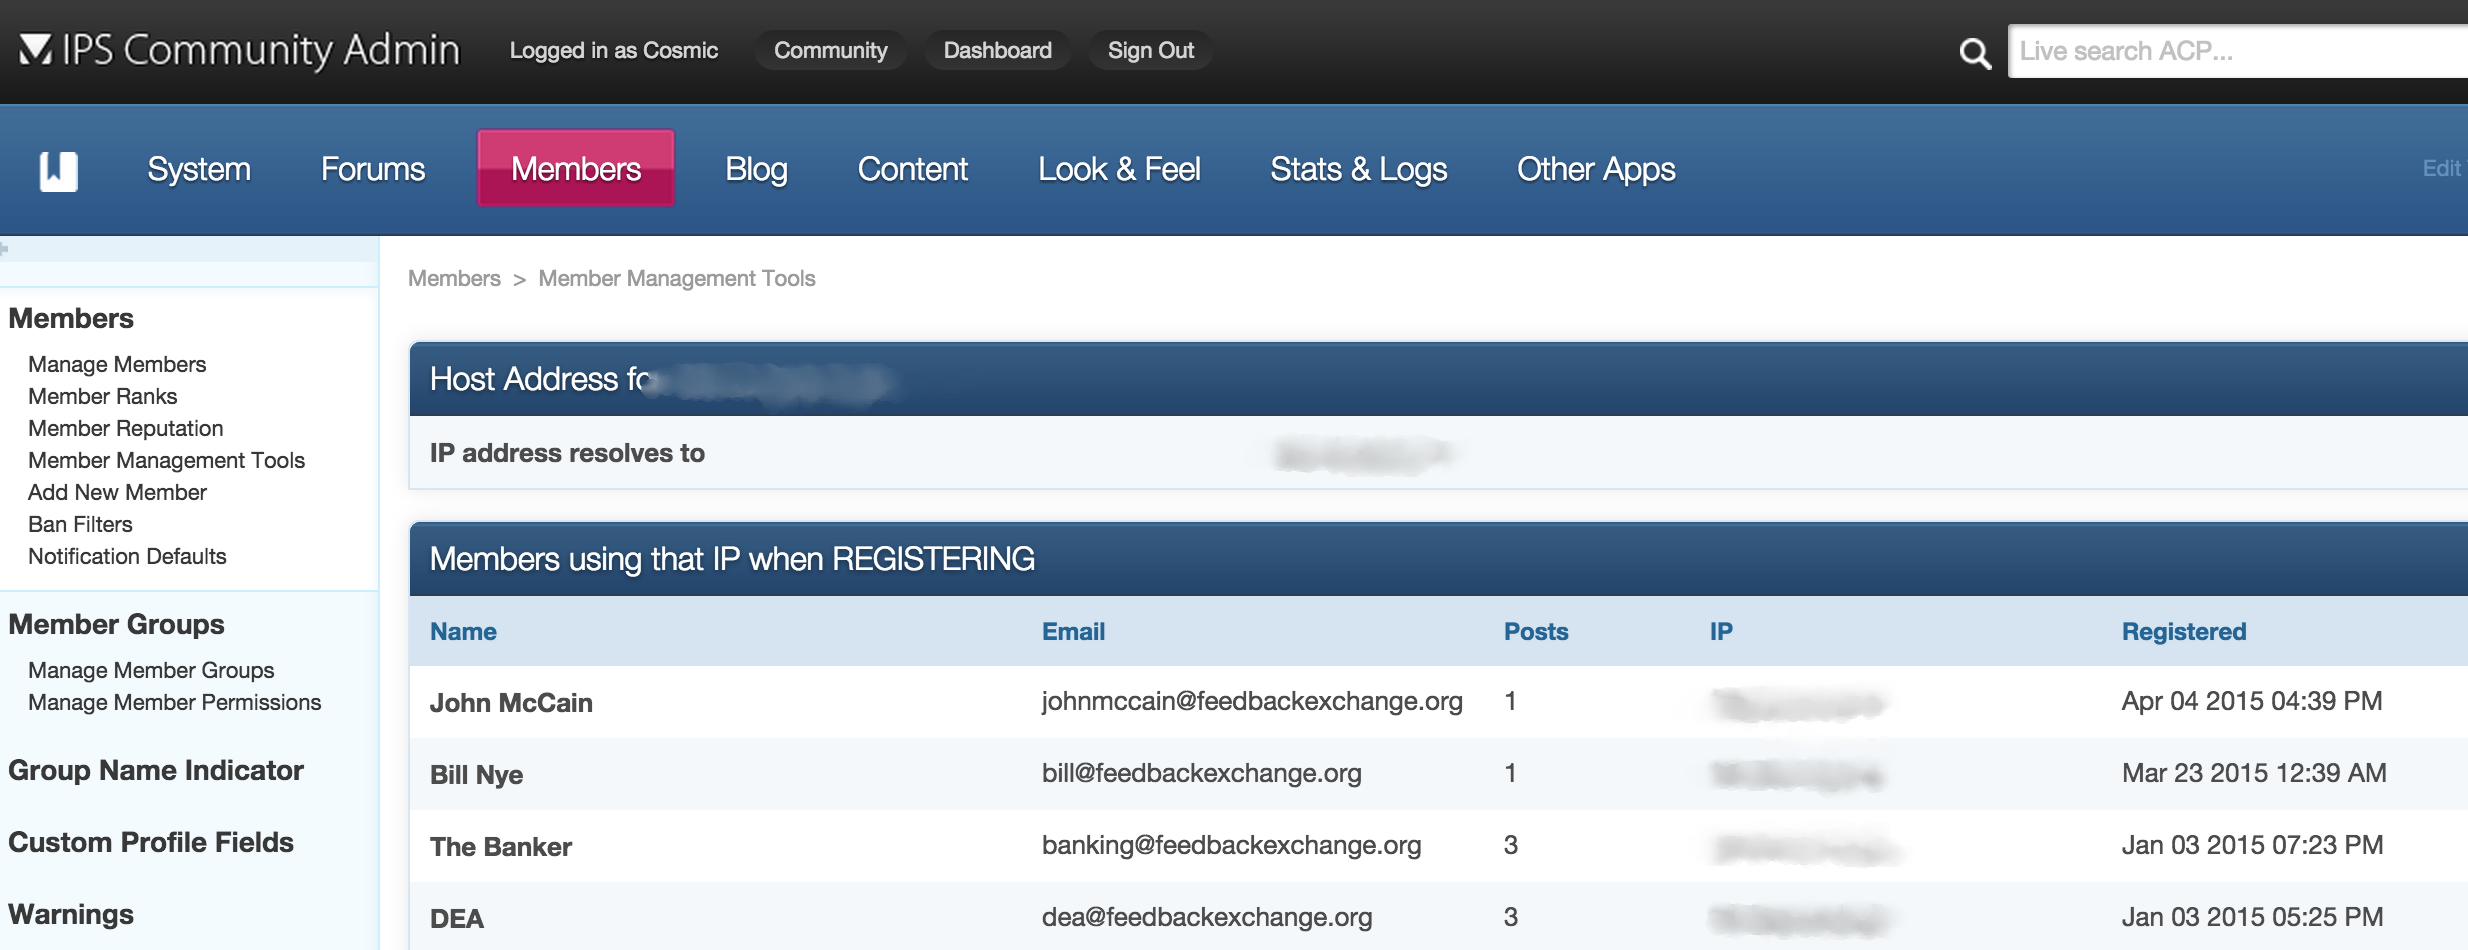2468x950 pixels.
Task: Open the bookmark icon in nav bar
Action: [x=59, y=171]
